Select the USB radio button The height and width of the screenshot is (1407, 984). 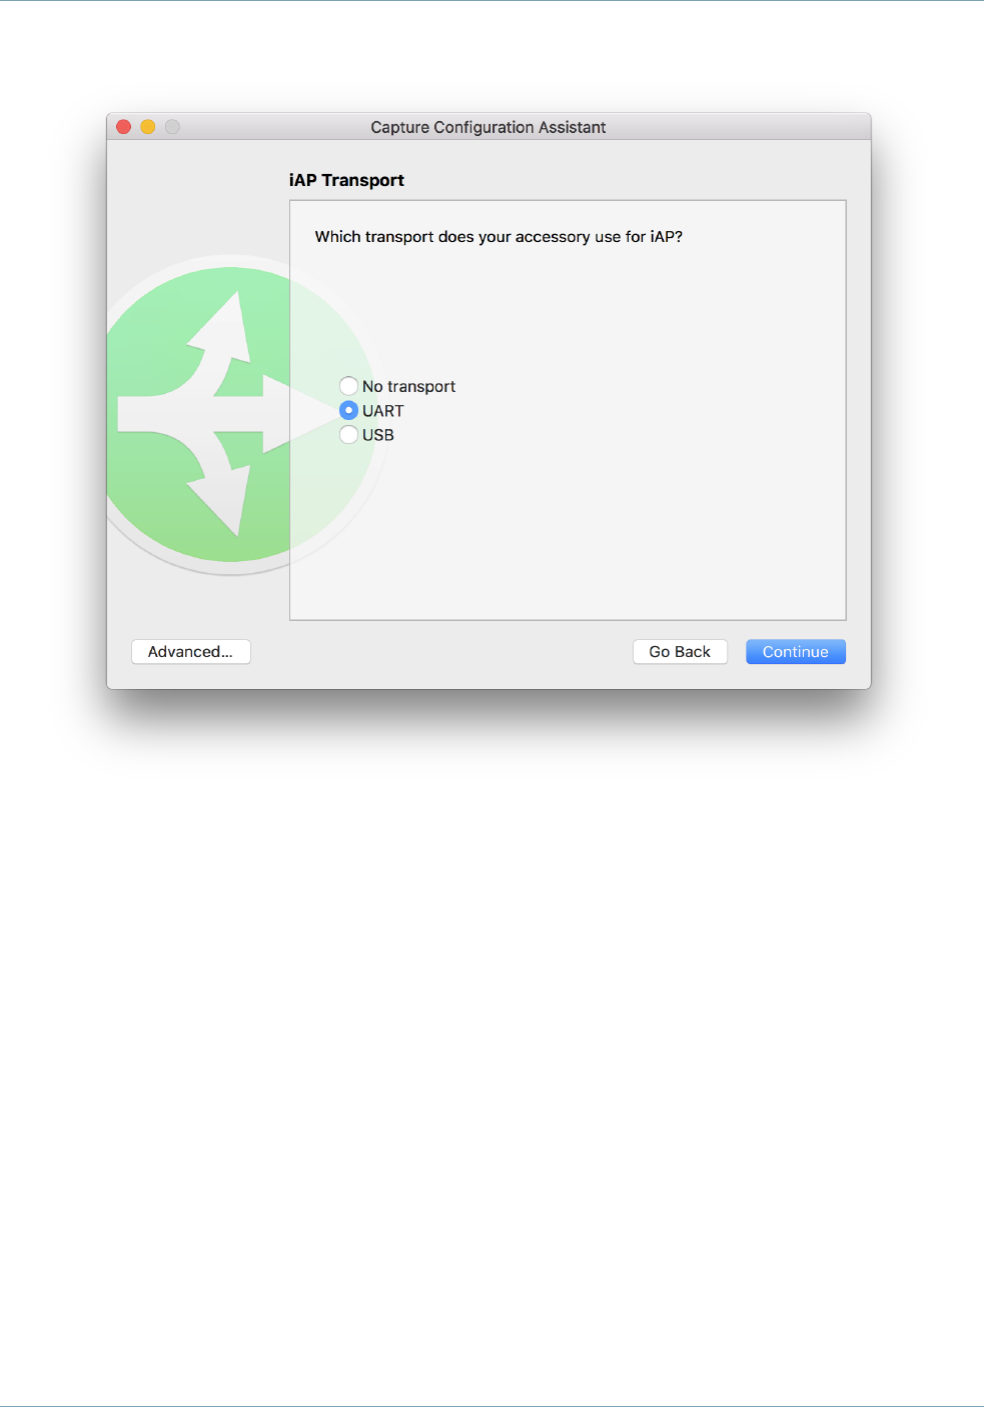click(x=348, y=434)
